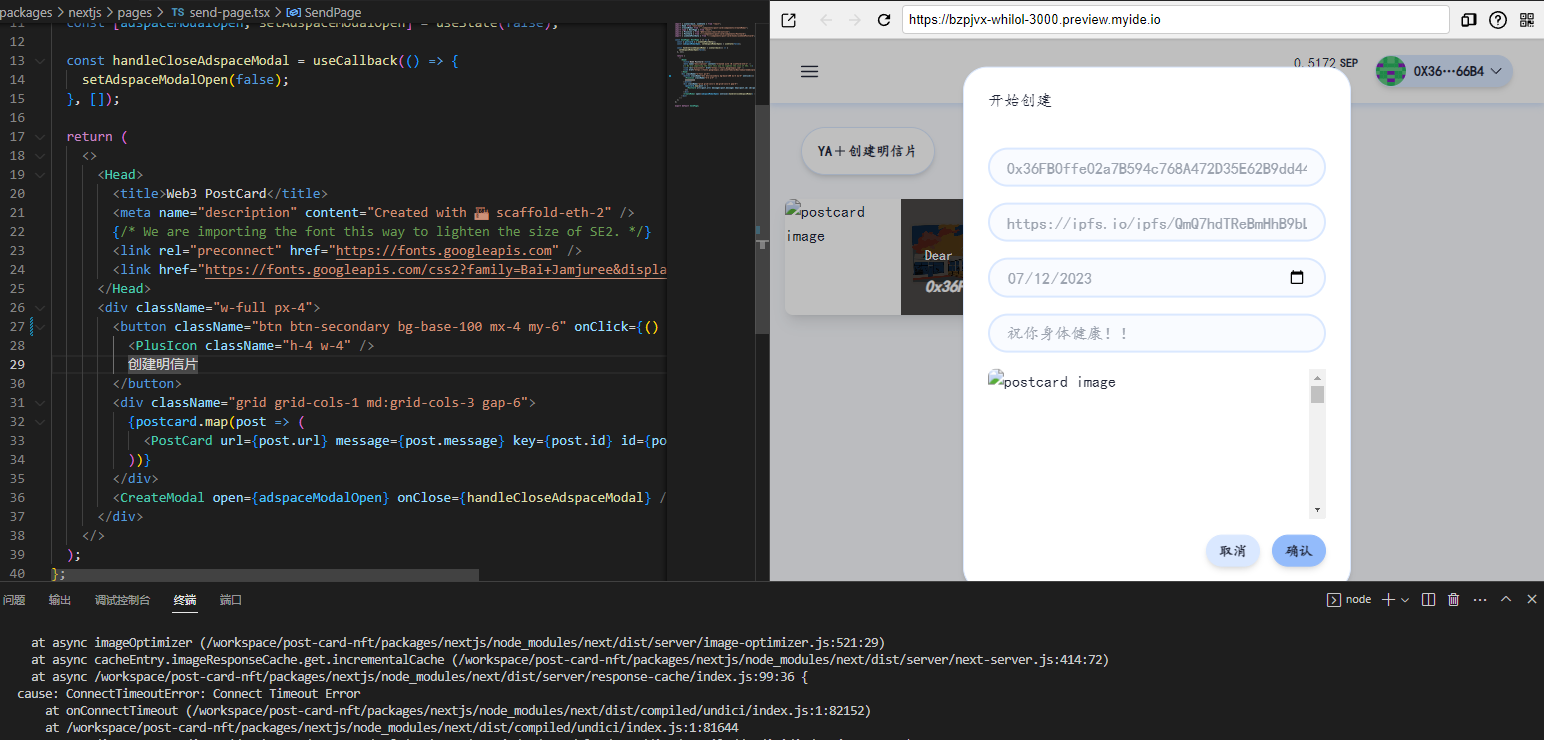Open new terminal launch profile dropdown
Image resolution: width=1544 pixels, height=740 pixels.
[1405, 599]
